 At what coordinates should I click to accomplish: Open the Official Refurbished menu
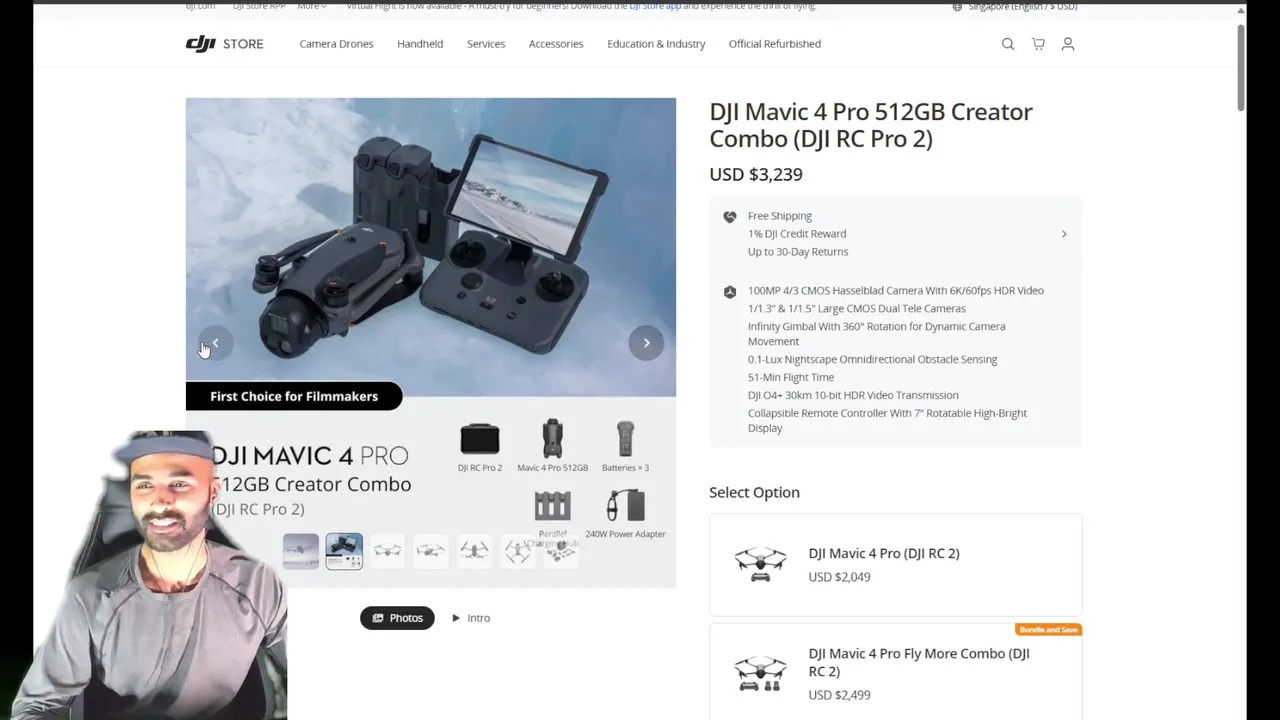point(775,44)
